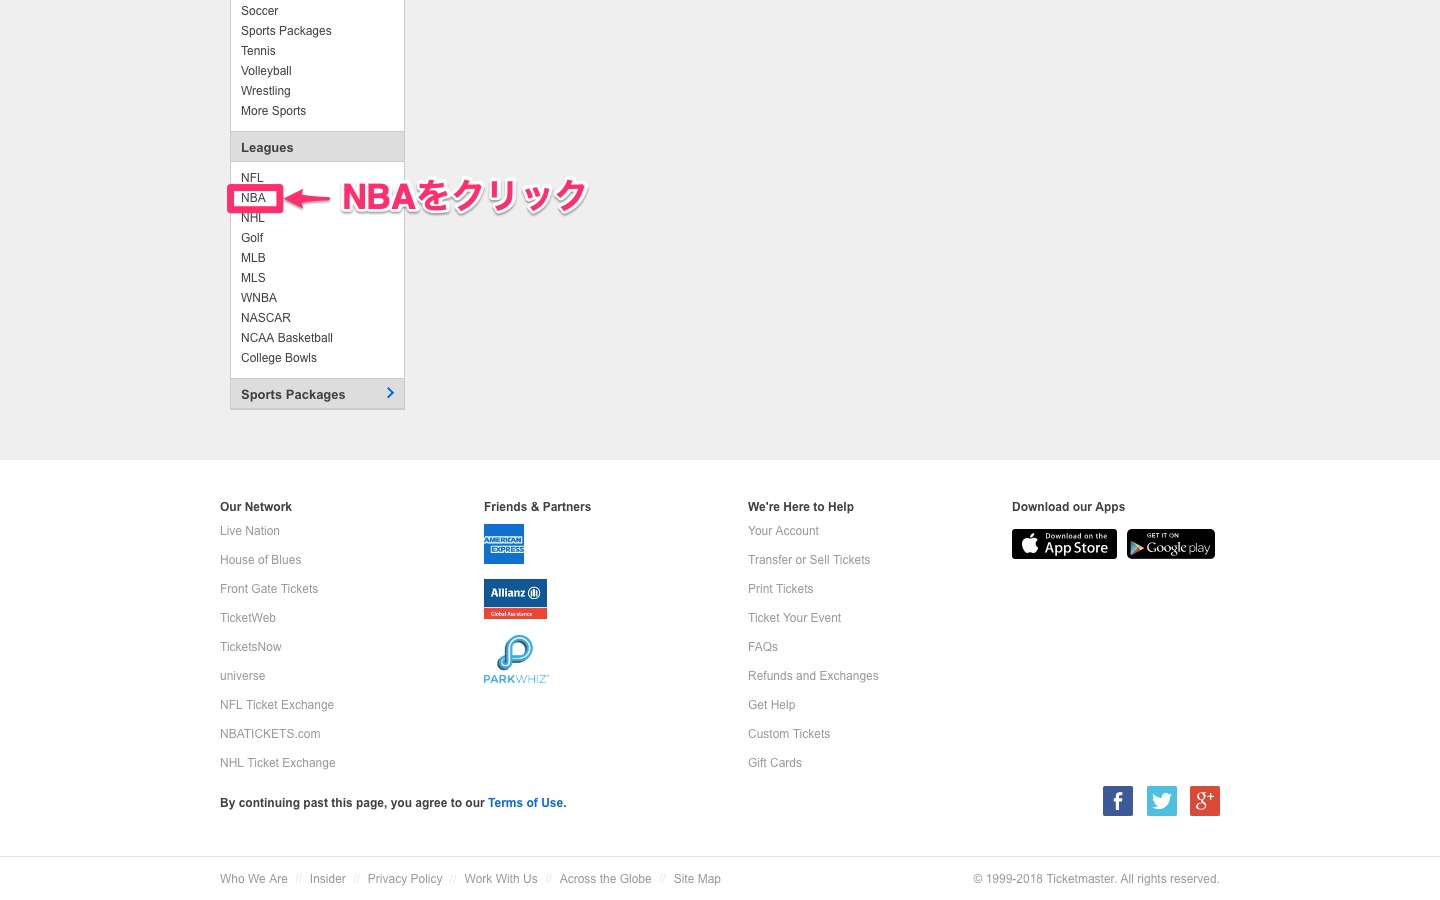This screenshot has height=900, width=1440.
Task: Visit TicketsNow network link
Action: coord(251,647)
